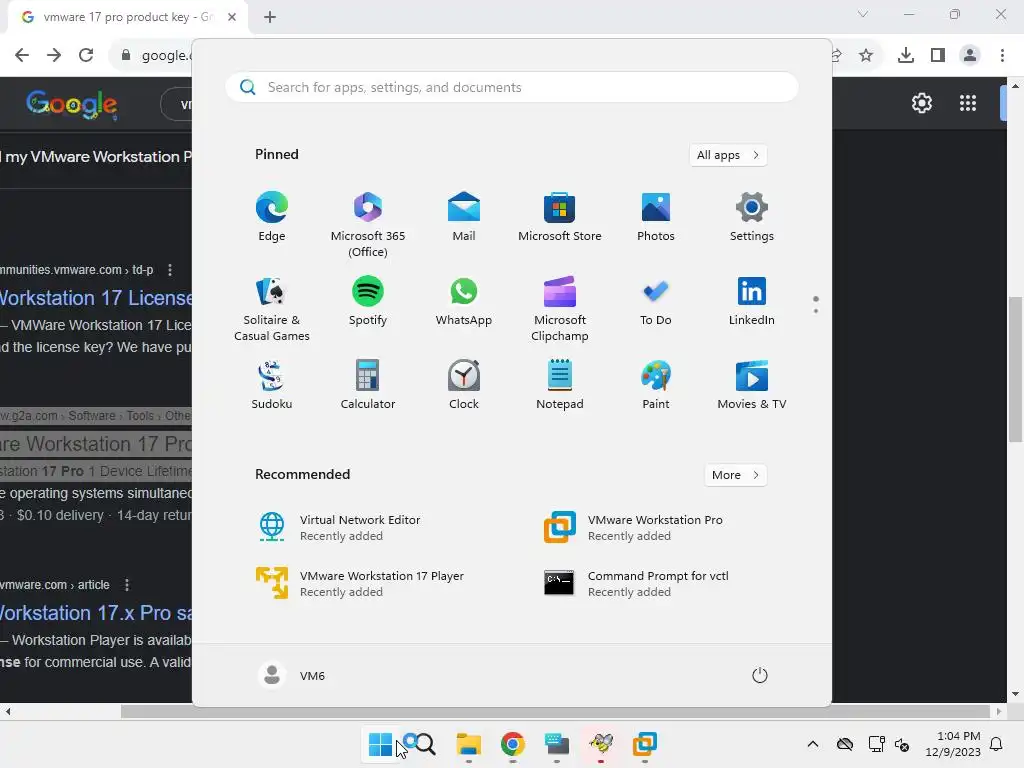Image resolution: width=1024 pixels, height=768 pixels.
Task: Click the muted volume icon in tray
Action: click(902, 744)
